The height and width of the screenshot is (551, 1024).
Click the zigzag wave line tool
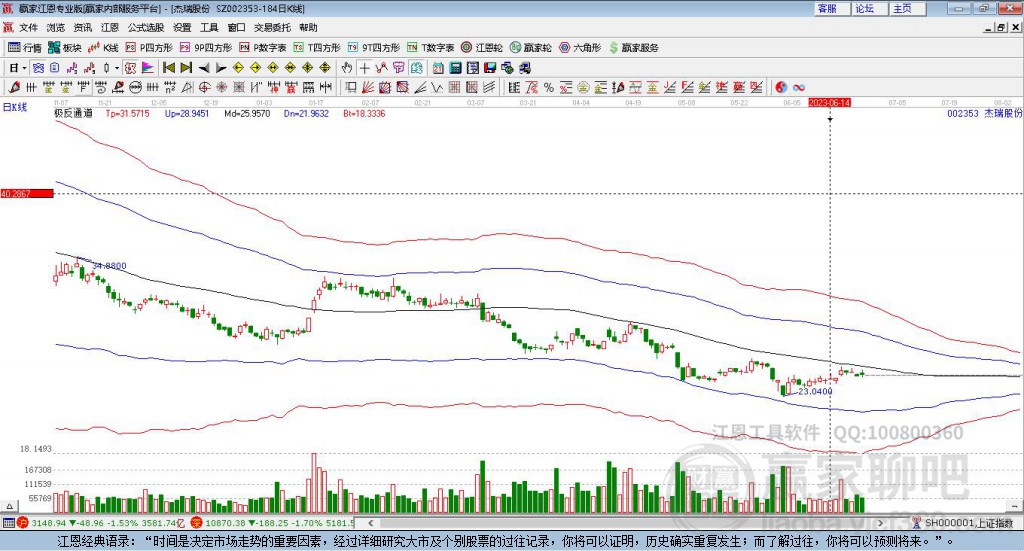tap(437, 87)
